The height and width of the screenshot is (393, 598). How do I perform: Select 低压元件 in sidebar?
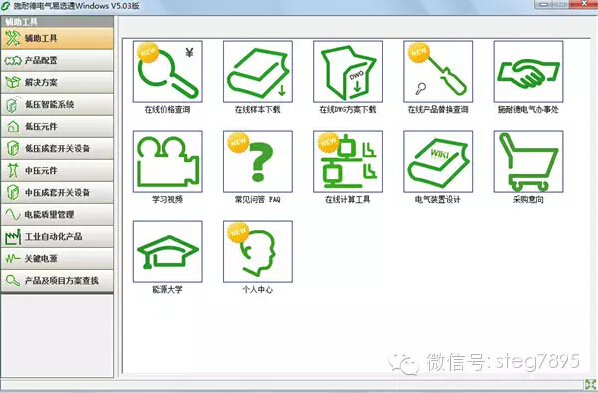(x=57, y=126)
